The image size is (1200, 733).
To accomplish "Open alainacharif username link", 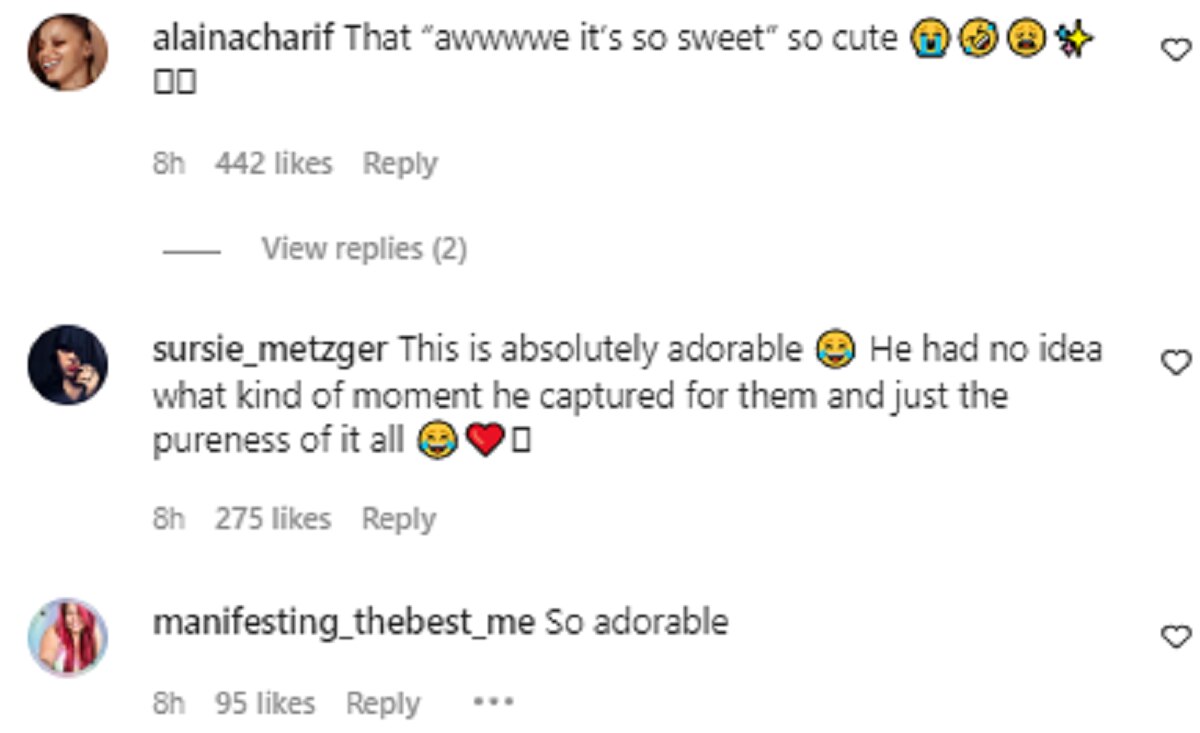I will 244,39.
